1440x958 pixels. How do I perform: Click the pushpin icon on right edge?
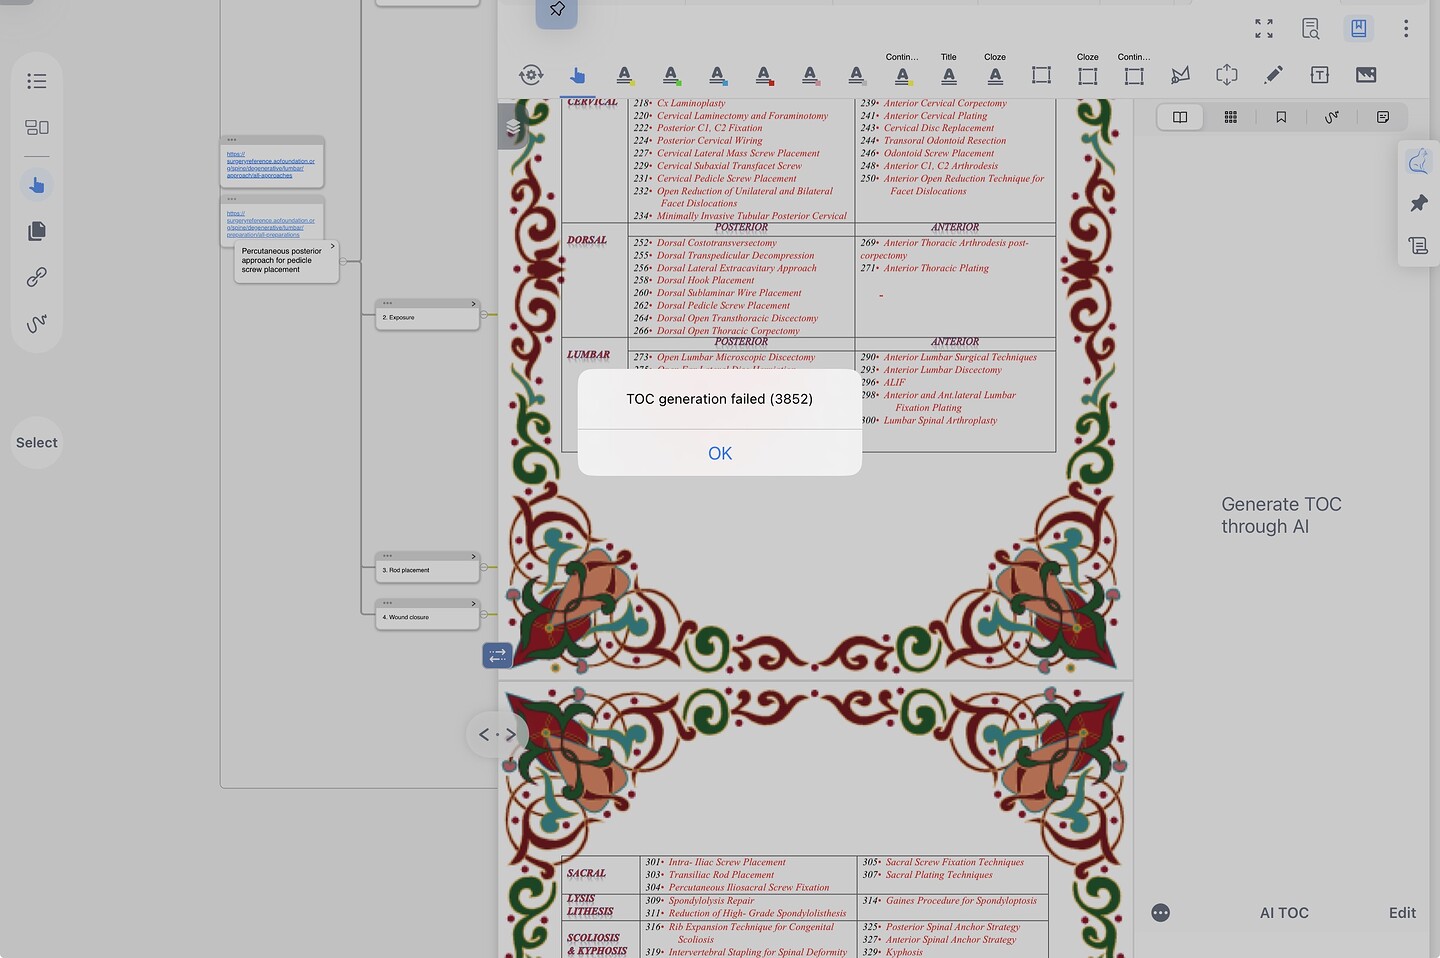tap(1418, 204)
